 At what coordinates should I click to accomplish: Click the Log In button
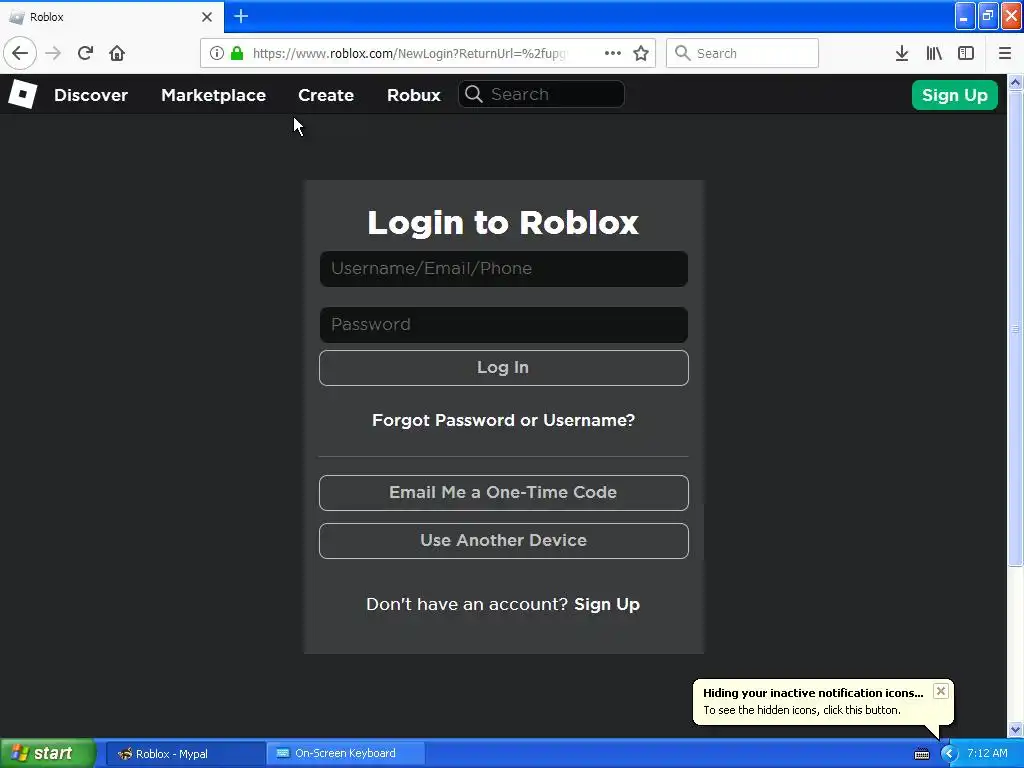[x=504, y=368]
